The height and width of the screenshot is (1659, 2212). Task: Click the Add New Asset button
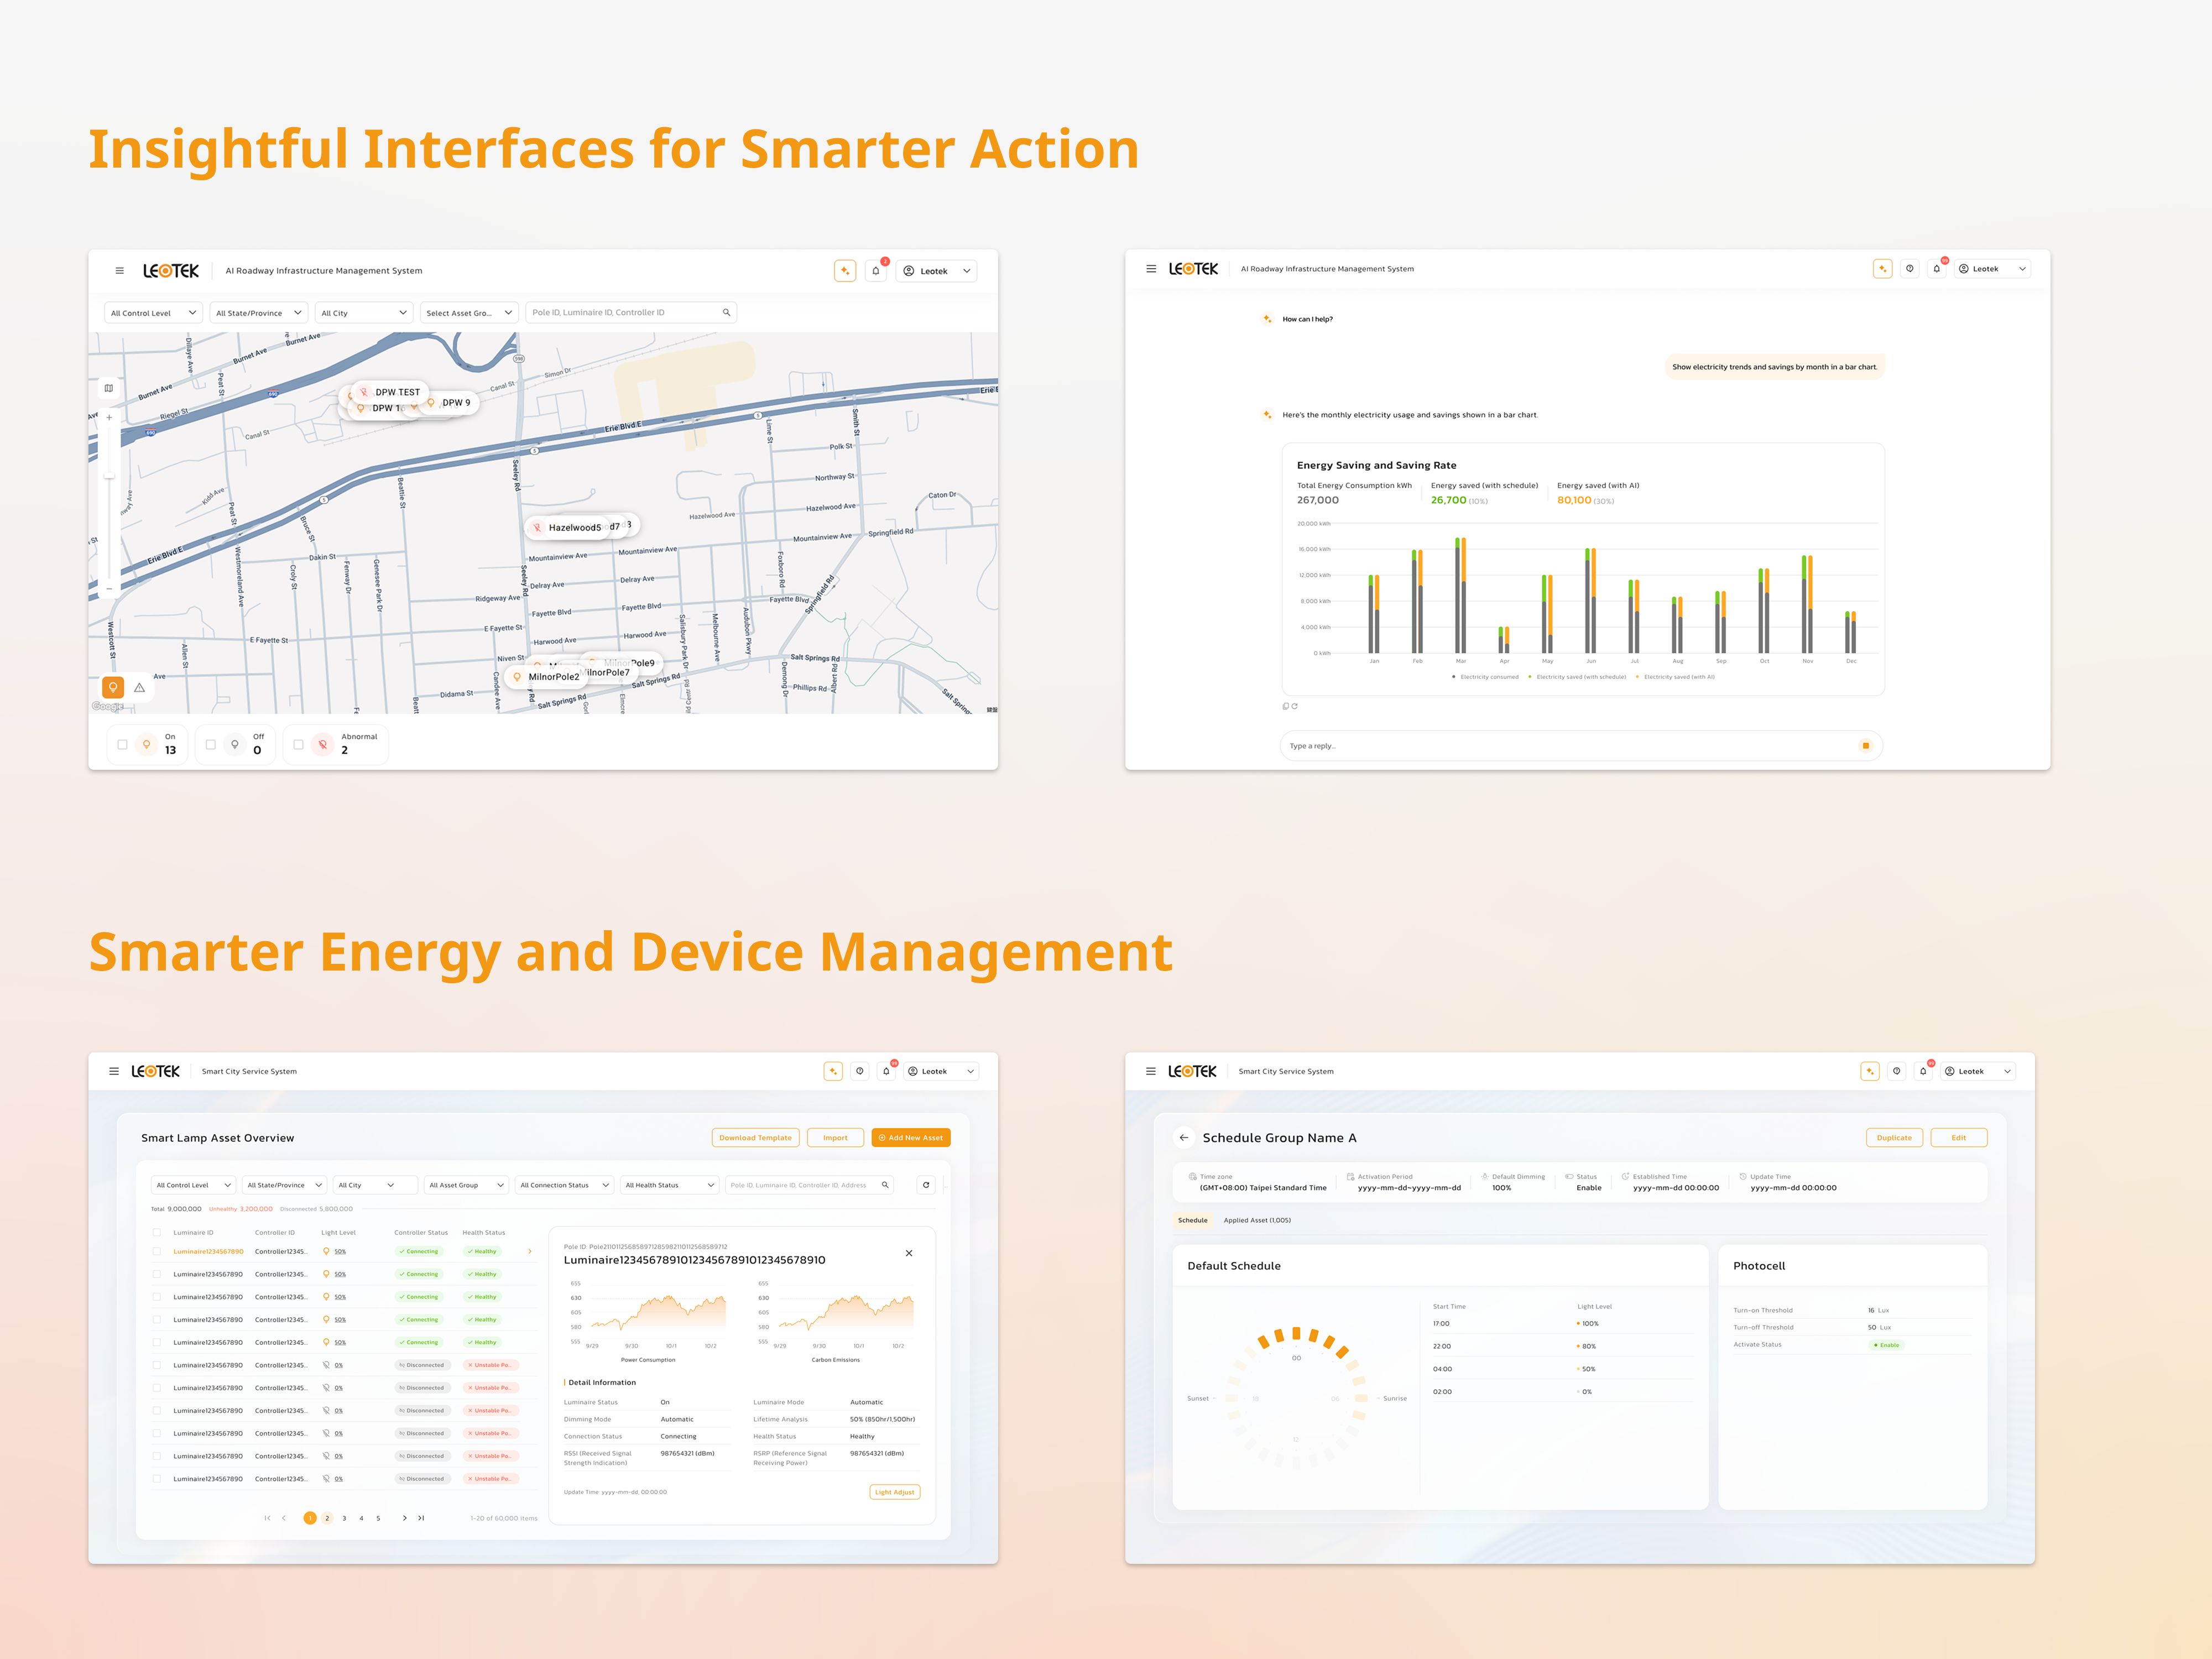tap(911, 1138)
